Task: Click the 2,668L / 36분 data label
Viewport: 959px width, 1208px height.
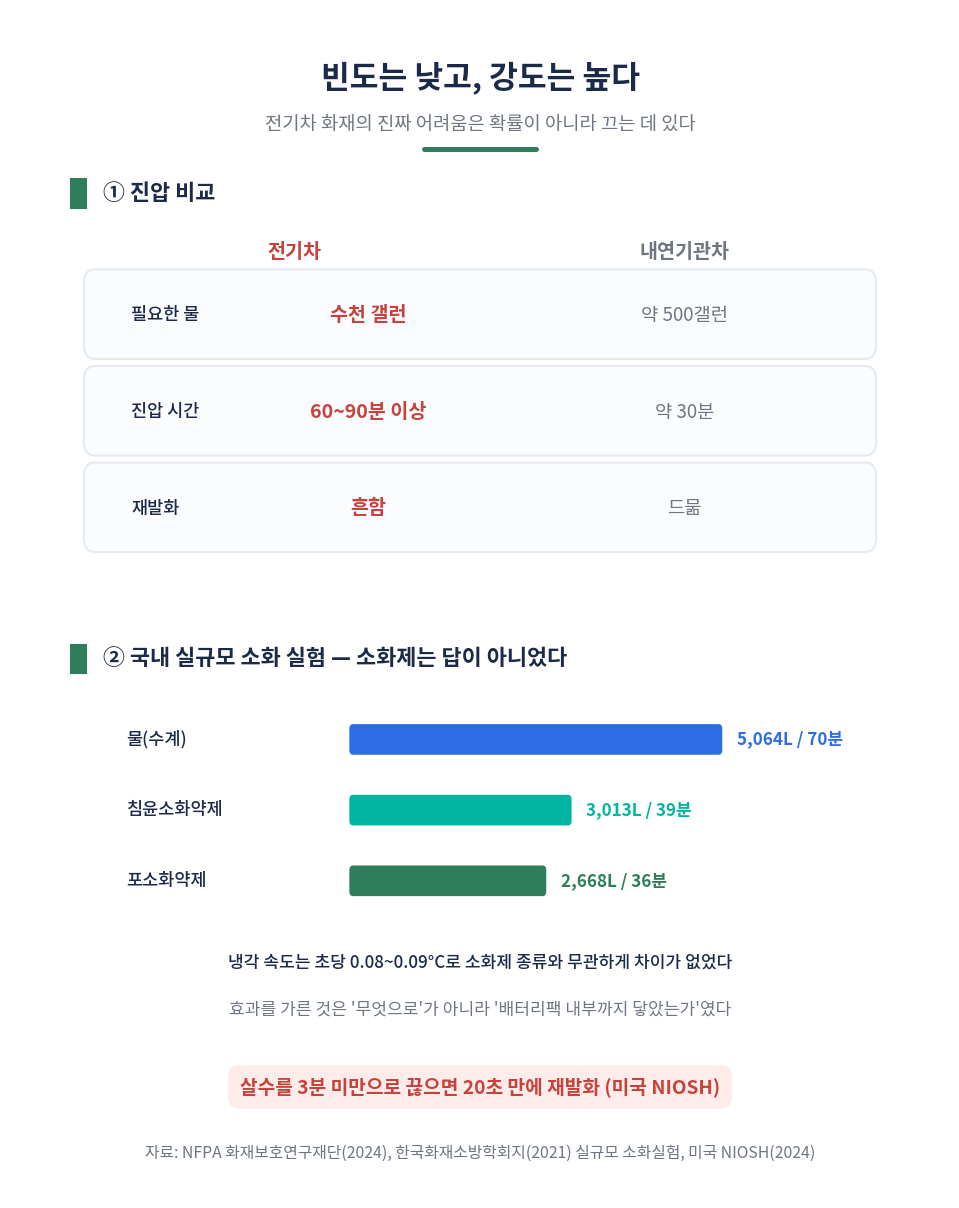Action: coord(614,881)
